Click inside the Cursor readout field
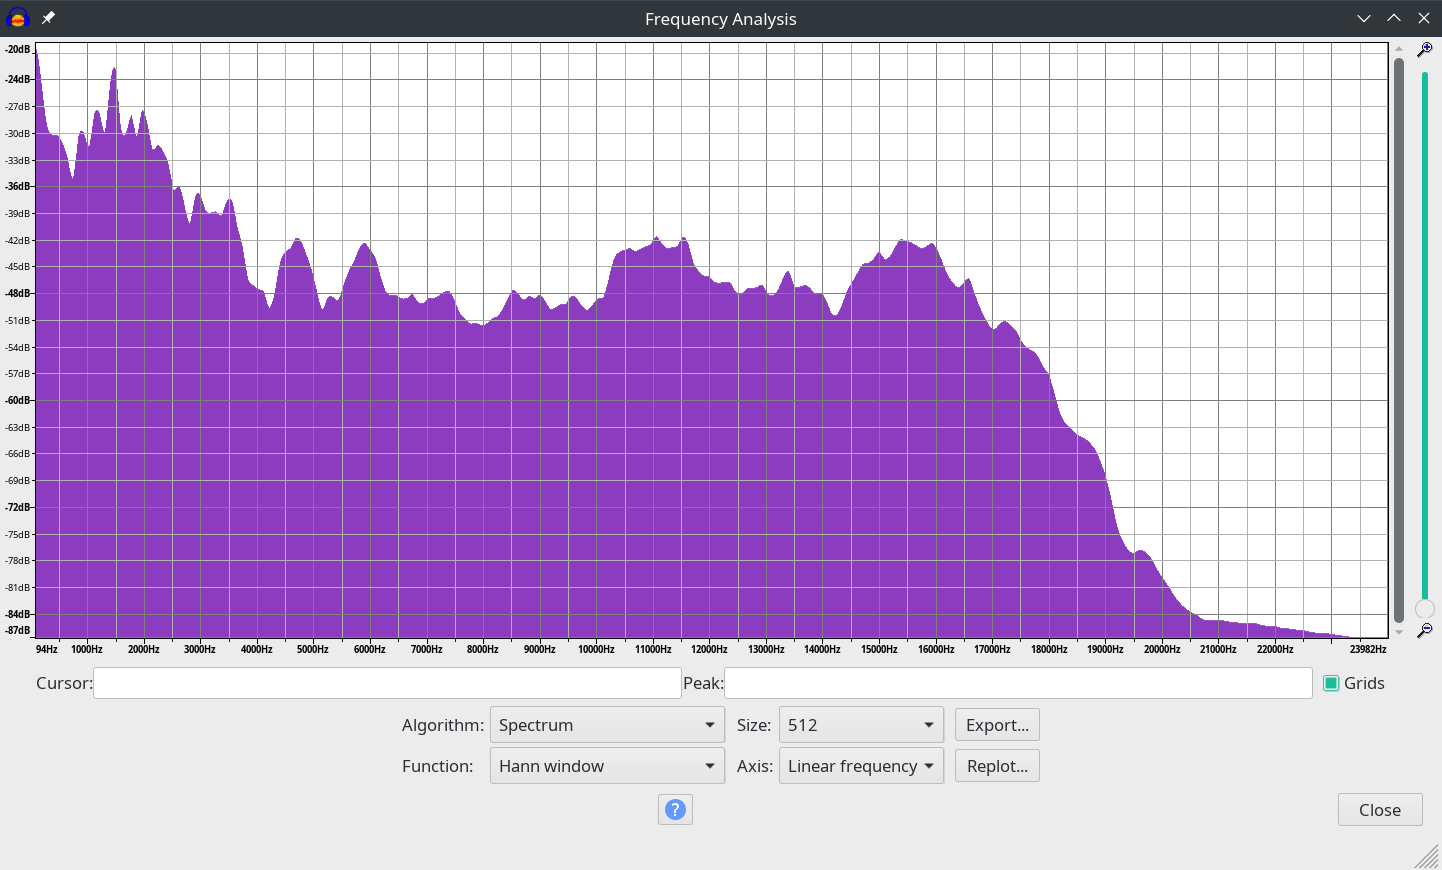 (387, 683)
